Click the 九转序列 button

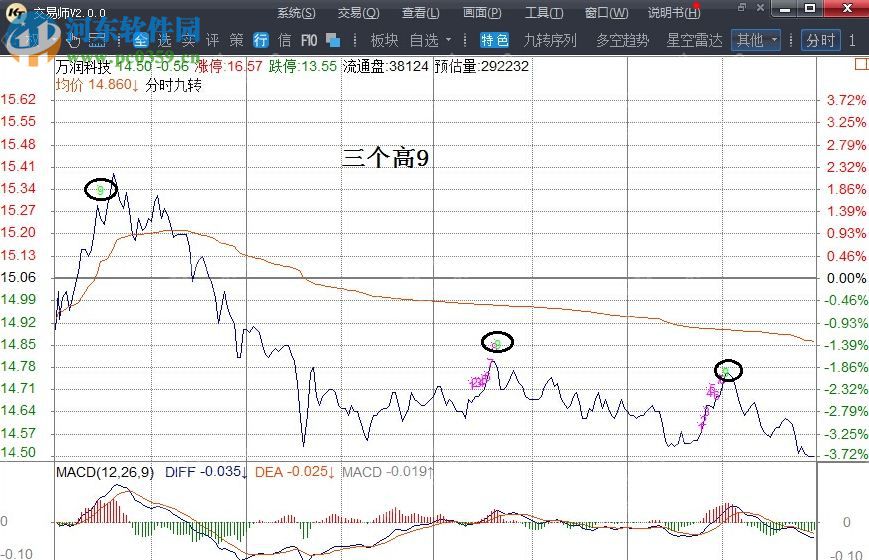click(550, 40)
